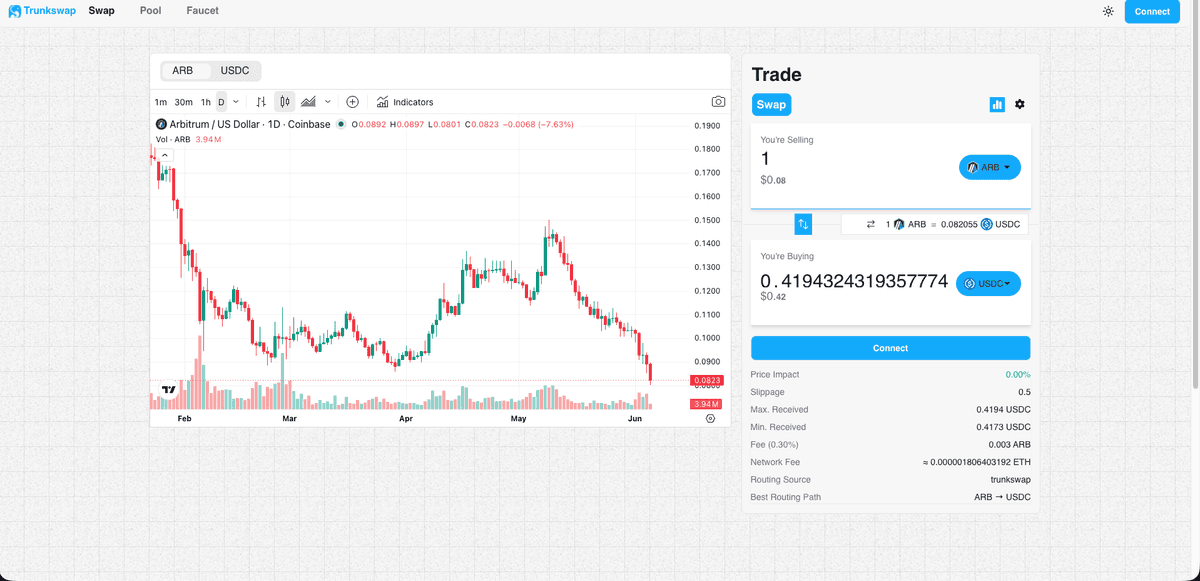Open the Faucet page
The height and width of the screenshot is (581, 1200).
pyautogui.click(x=202, y=11)
